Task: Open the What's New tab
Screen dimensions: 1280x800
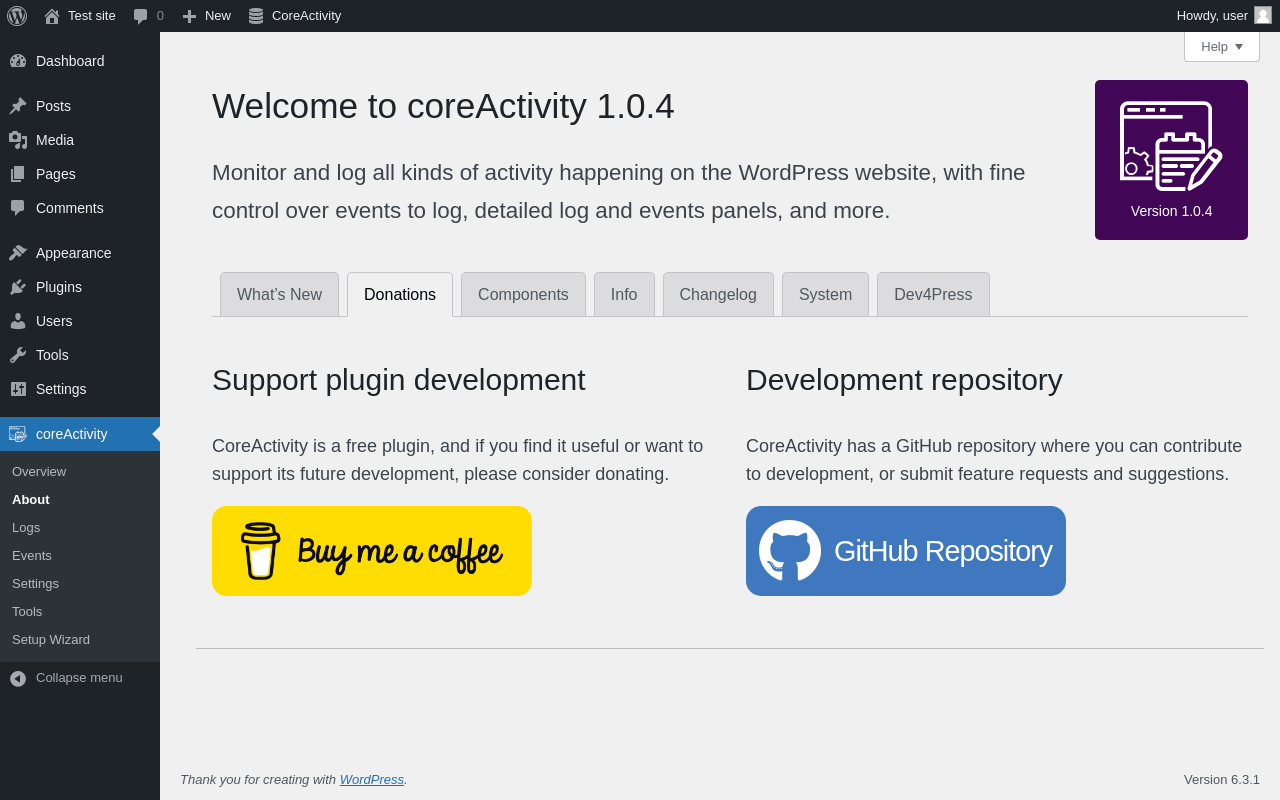Action: [x=279, y=295]
